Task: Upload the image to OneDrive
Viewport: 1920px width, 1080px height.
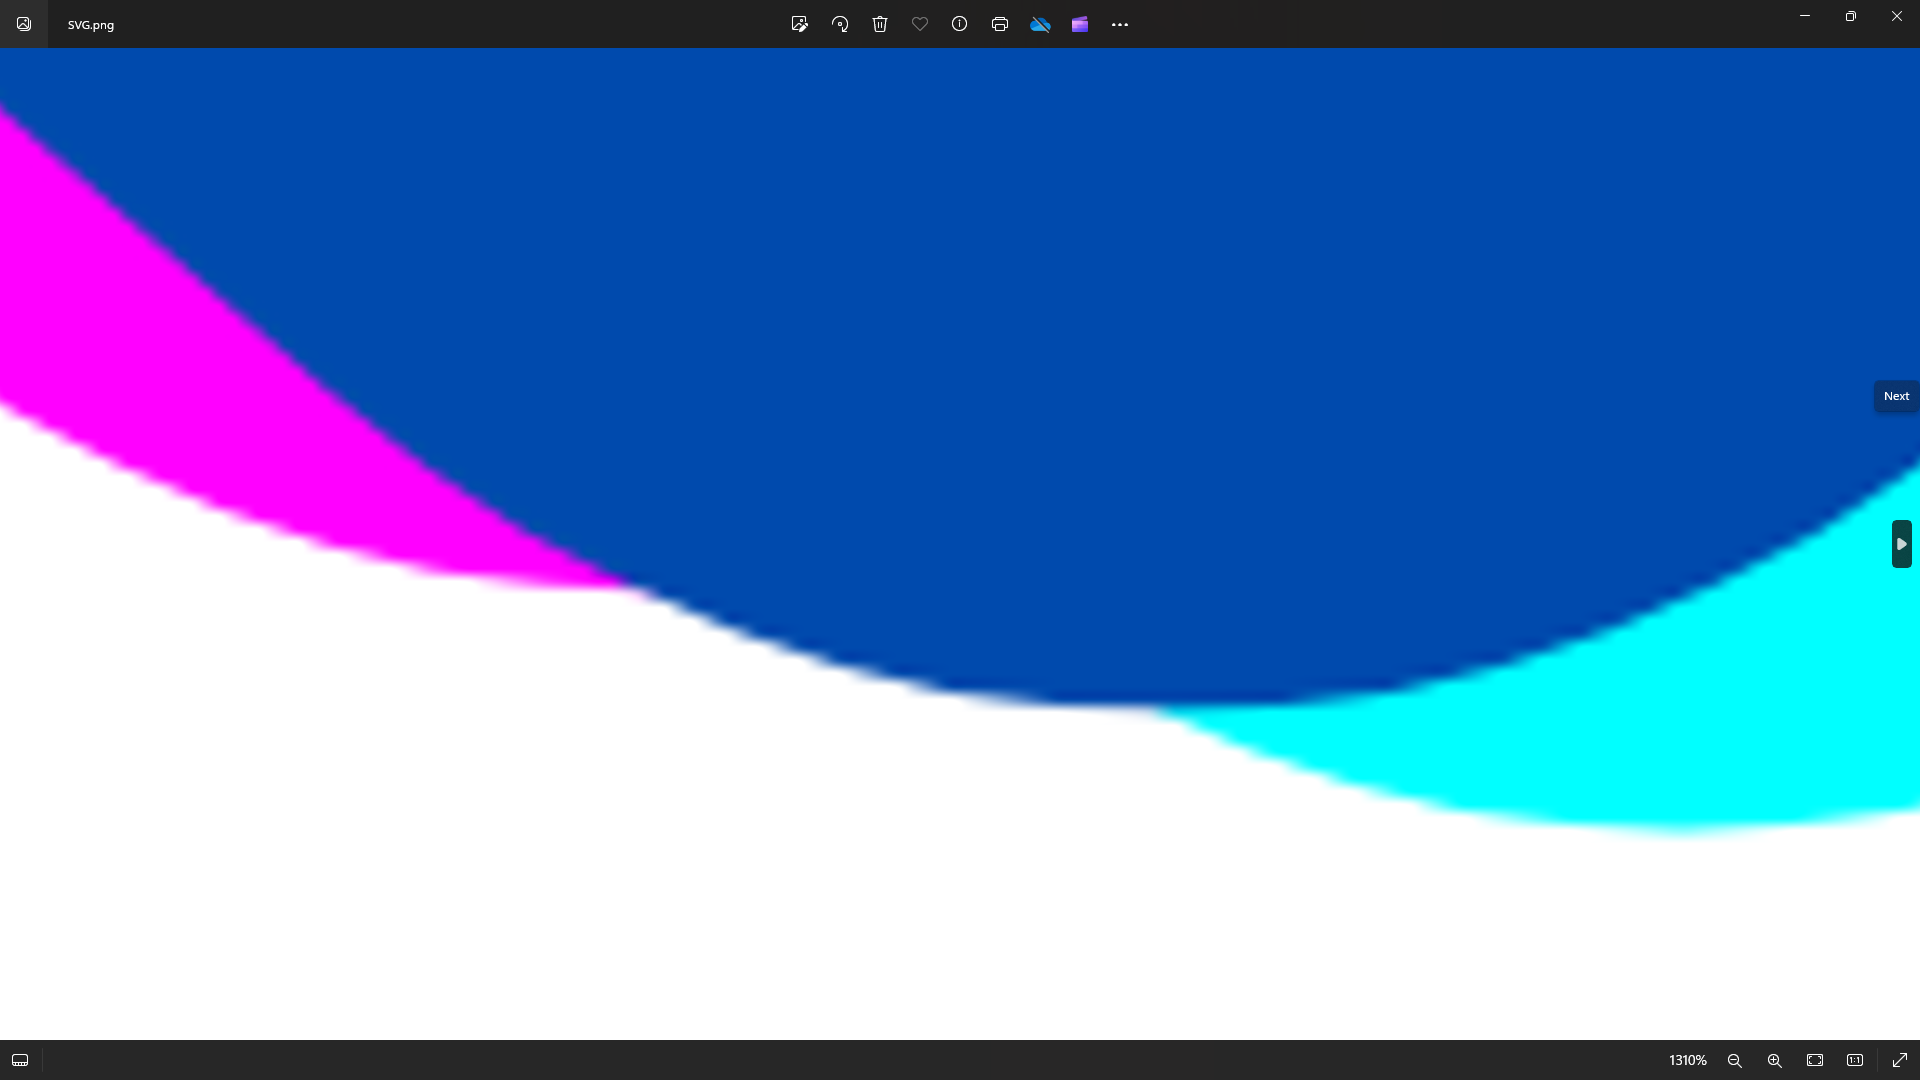Action: (x=1041, y=24)
